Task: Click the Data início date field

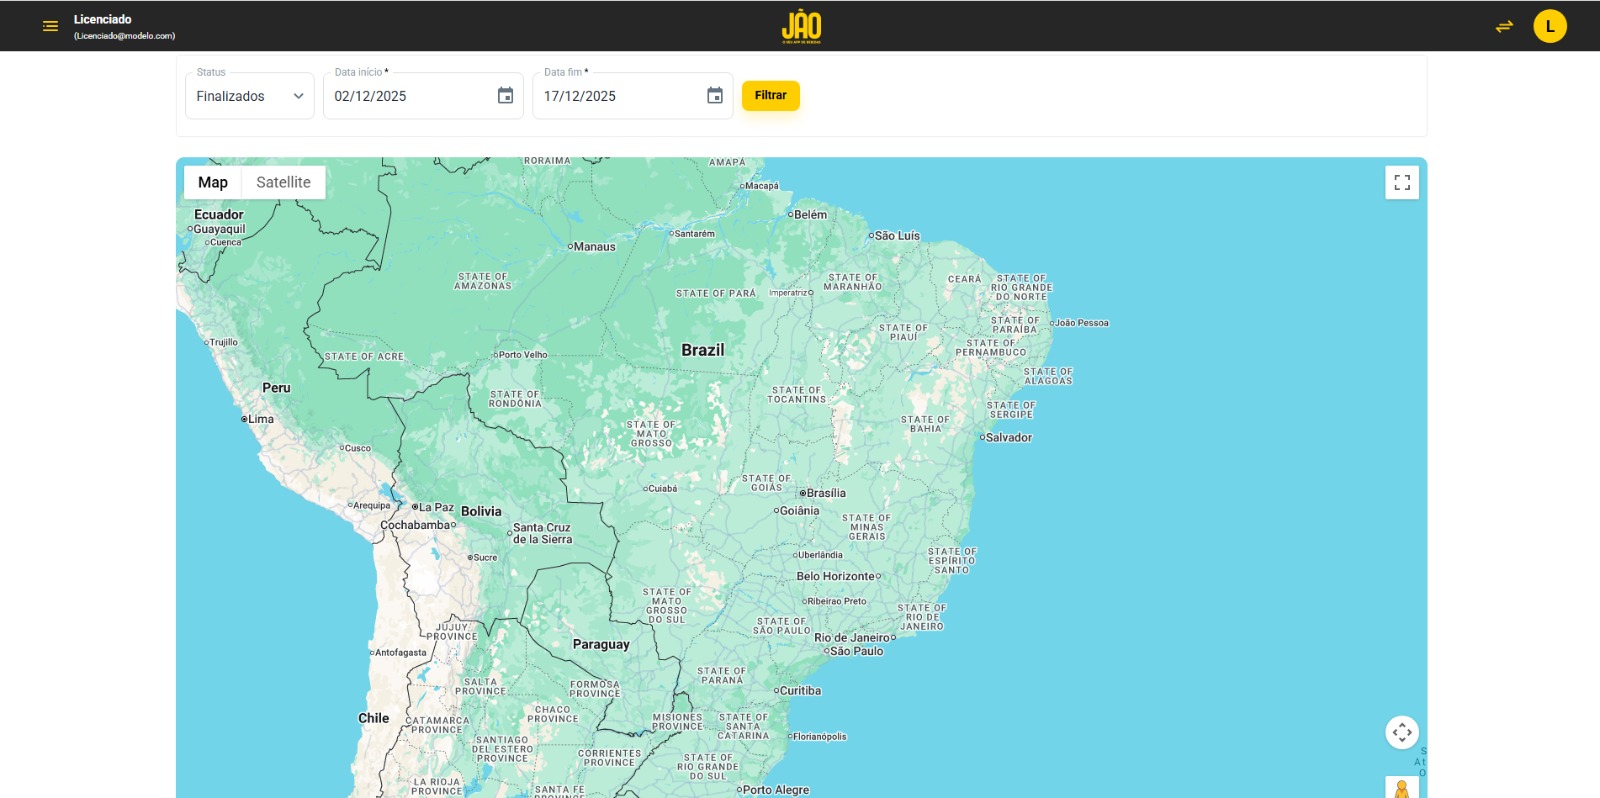Action: pyautogui.click(x=423, y=96)
